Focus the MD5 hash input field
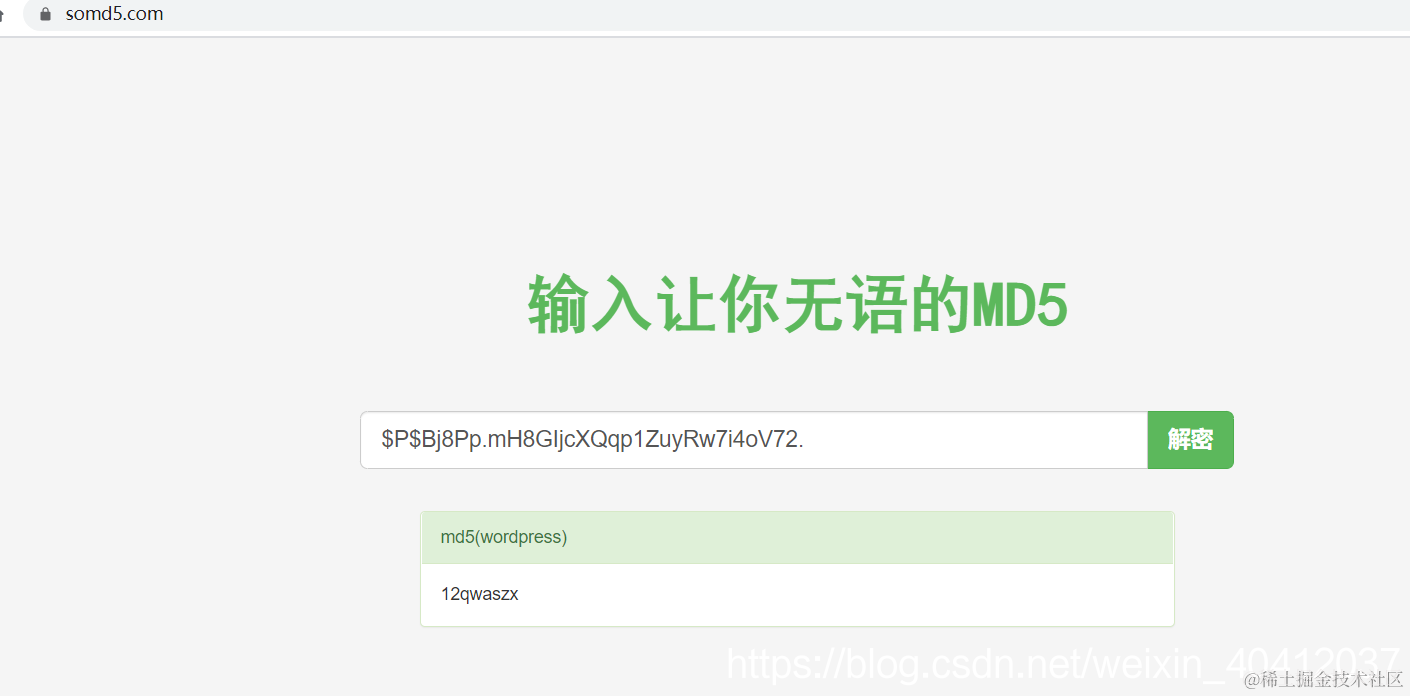This screenshot has width=1410, height=696. [x=754, y=440]
